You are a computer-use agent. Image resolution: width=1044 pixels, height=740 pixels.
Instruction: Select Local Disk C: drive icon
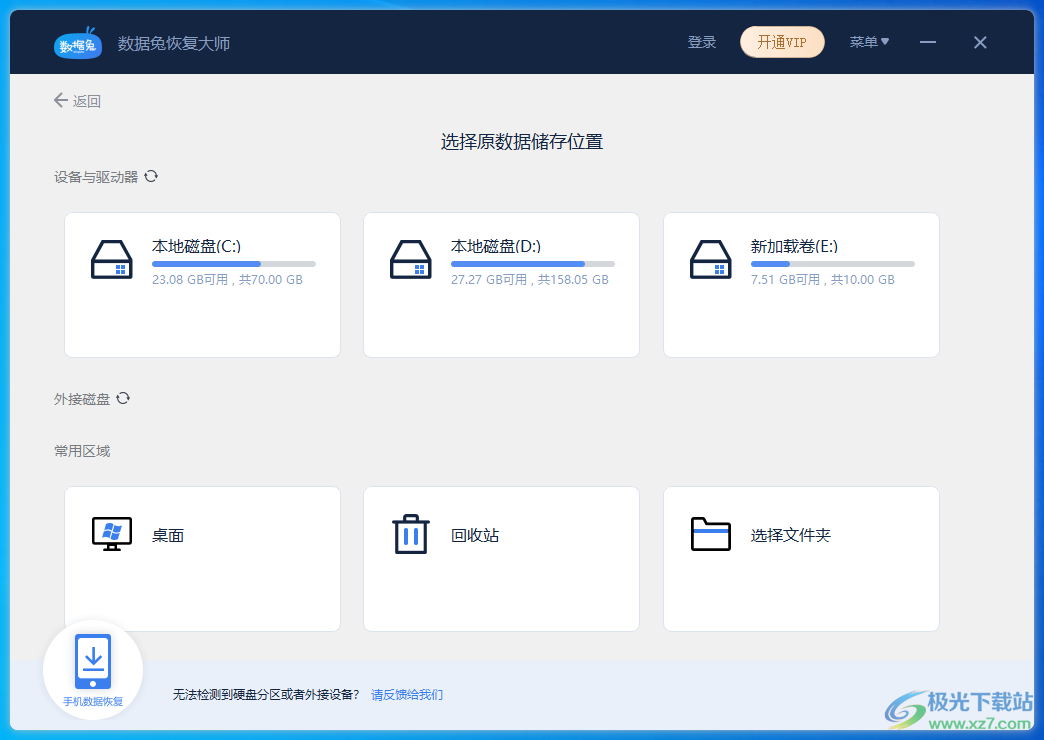pos(111,261)
